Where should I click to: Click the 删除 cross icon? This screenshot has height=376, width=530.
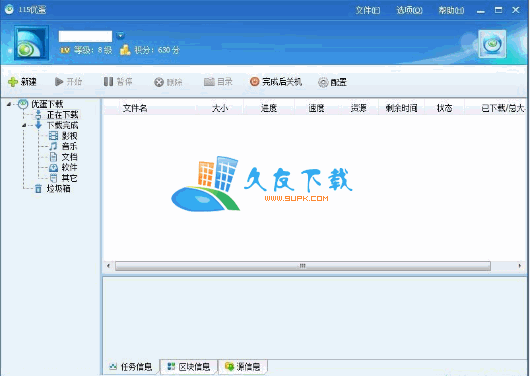(159, 82)
